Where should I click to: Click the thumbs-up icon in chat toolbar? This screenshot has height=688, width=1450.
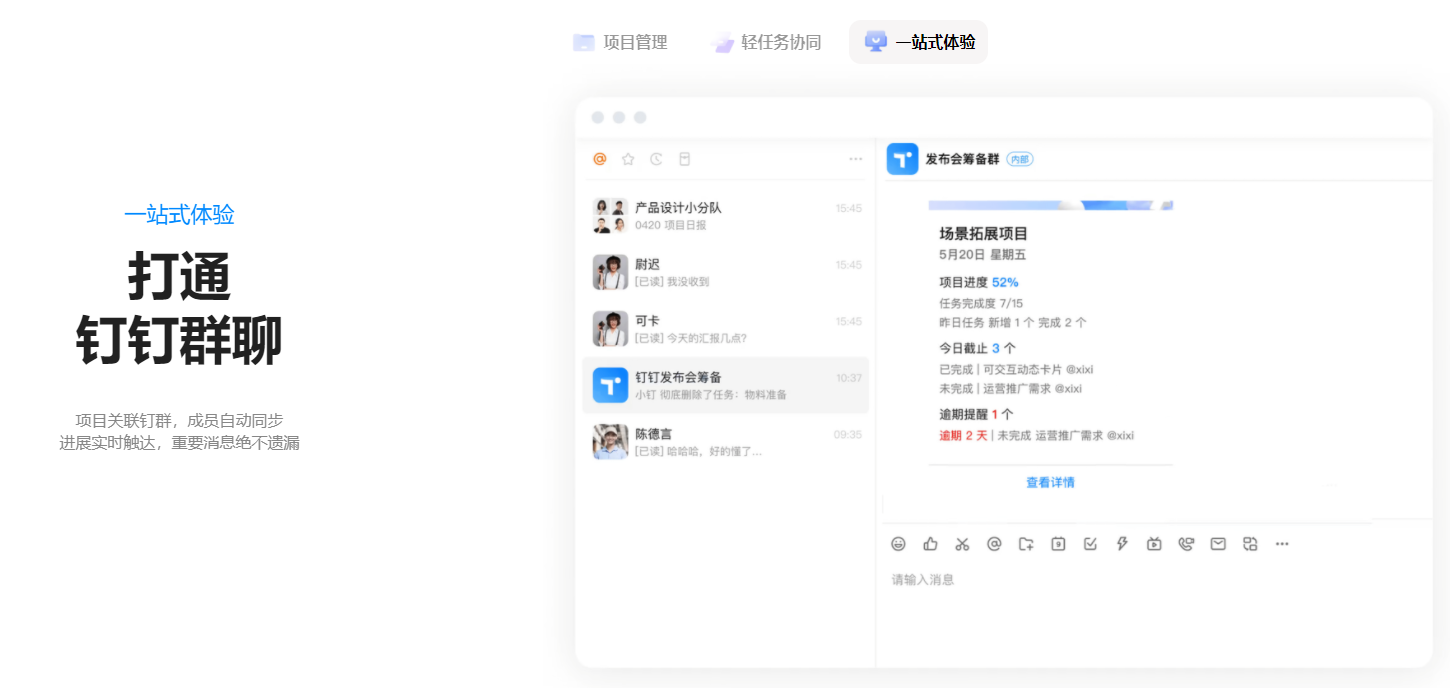930,544
